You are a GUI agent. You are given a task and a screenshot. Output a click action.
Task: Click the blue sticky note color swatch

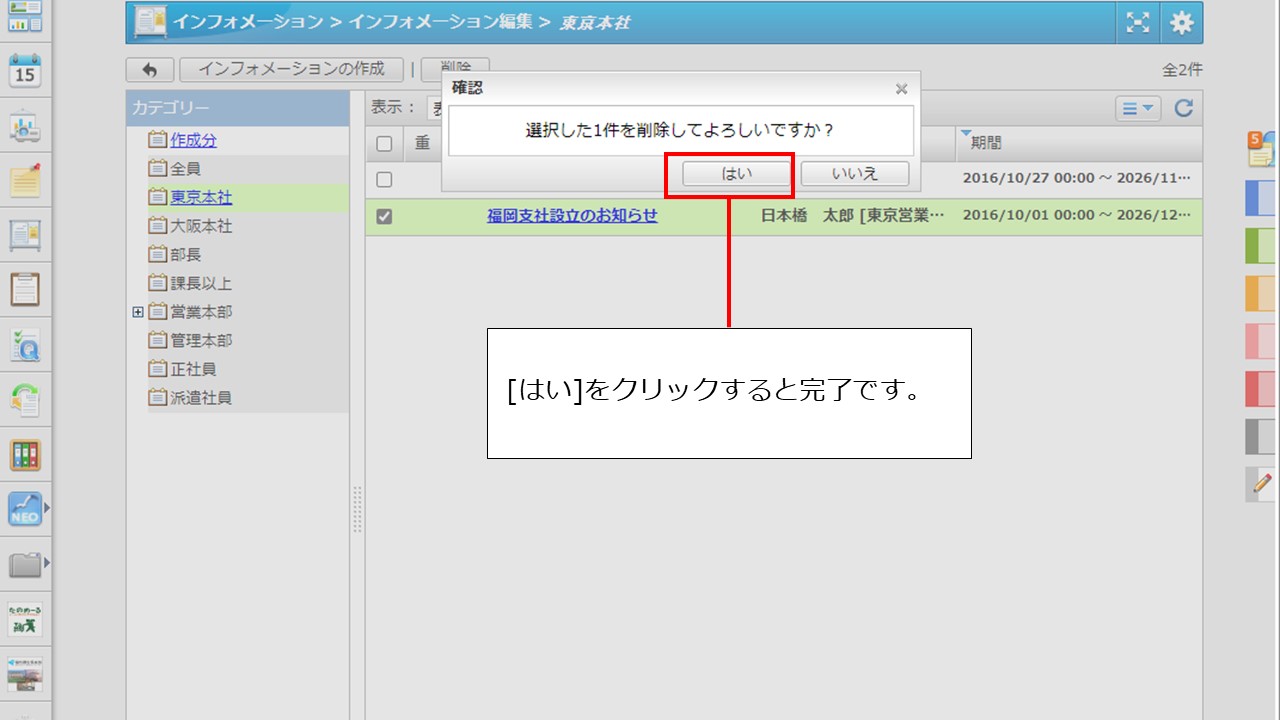pos(1260,198)
